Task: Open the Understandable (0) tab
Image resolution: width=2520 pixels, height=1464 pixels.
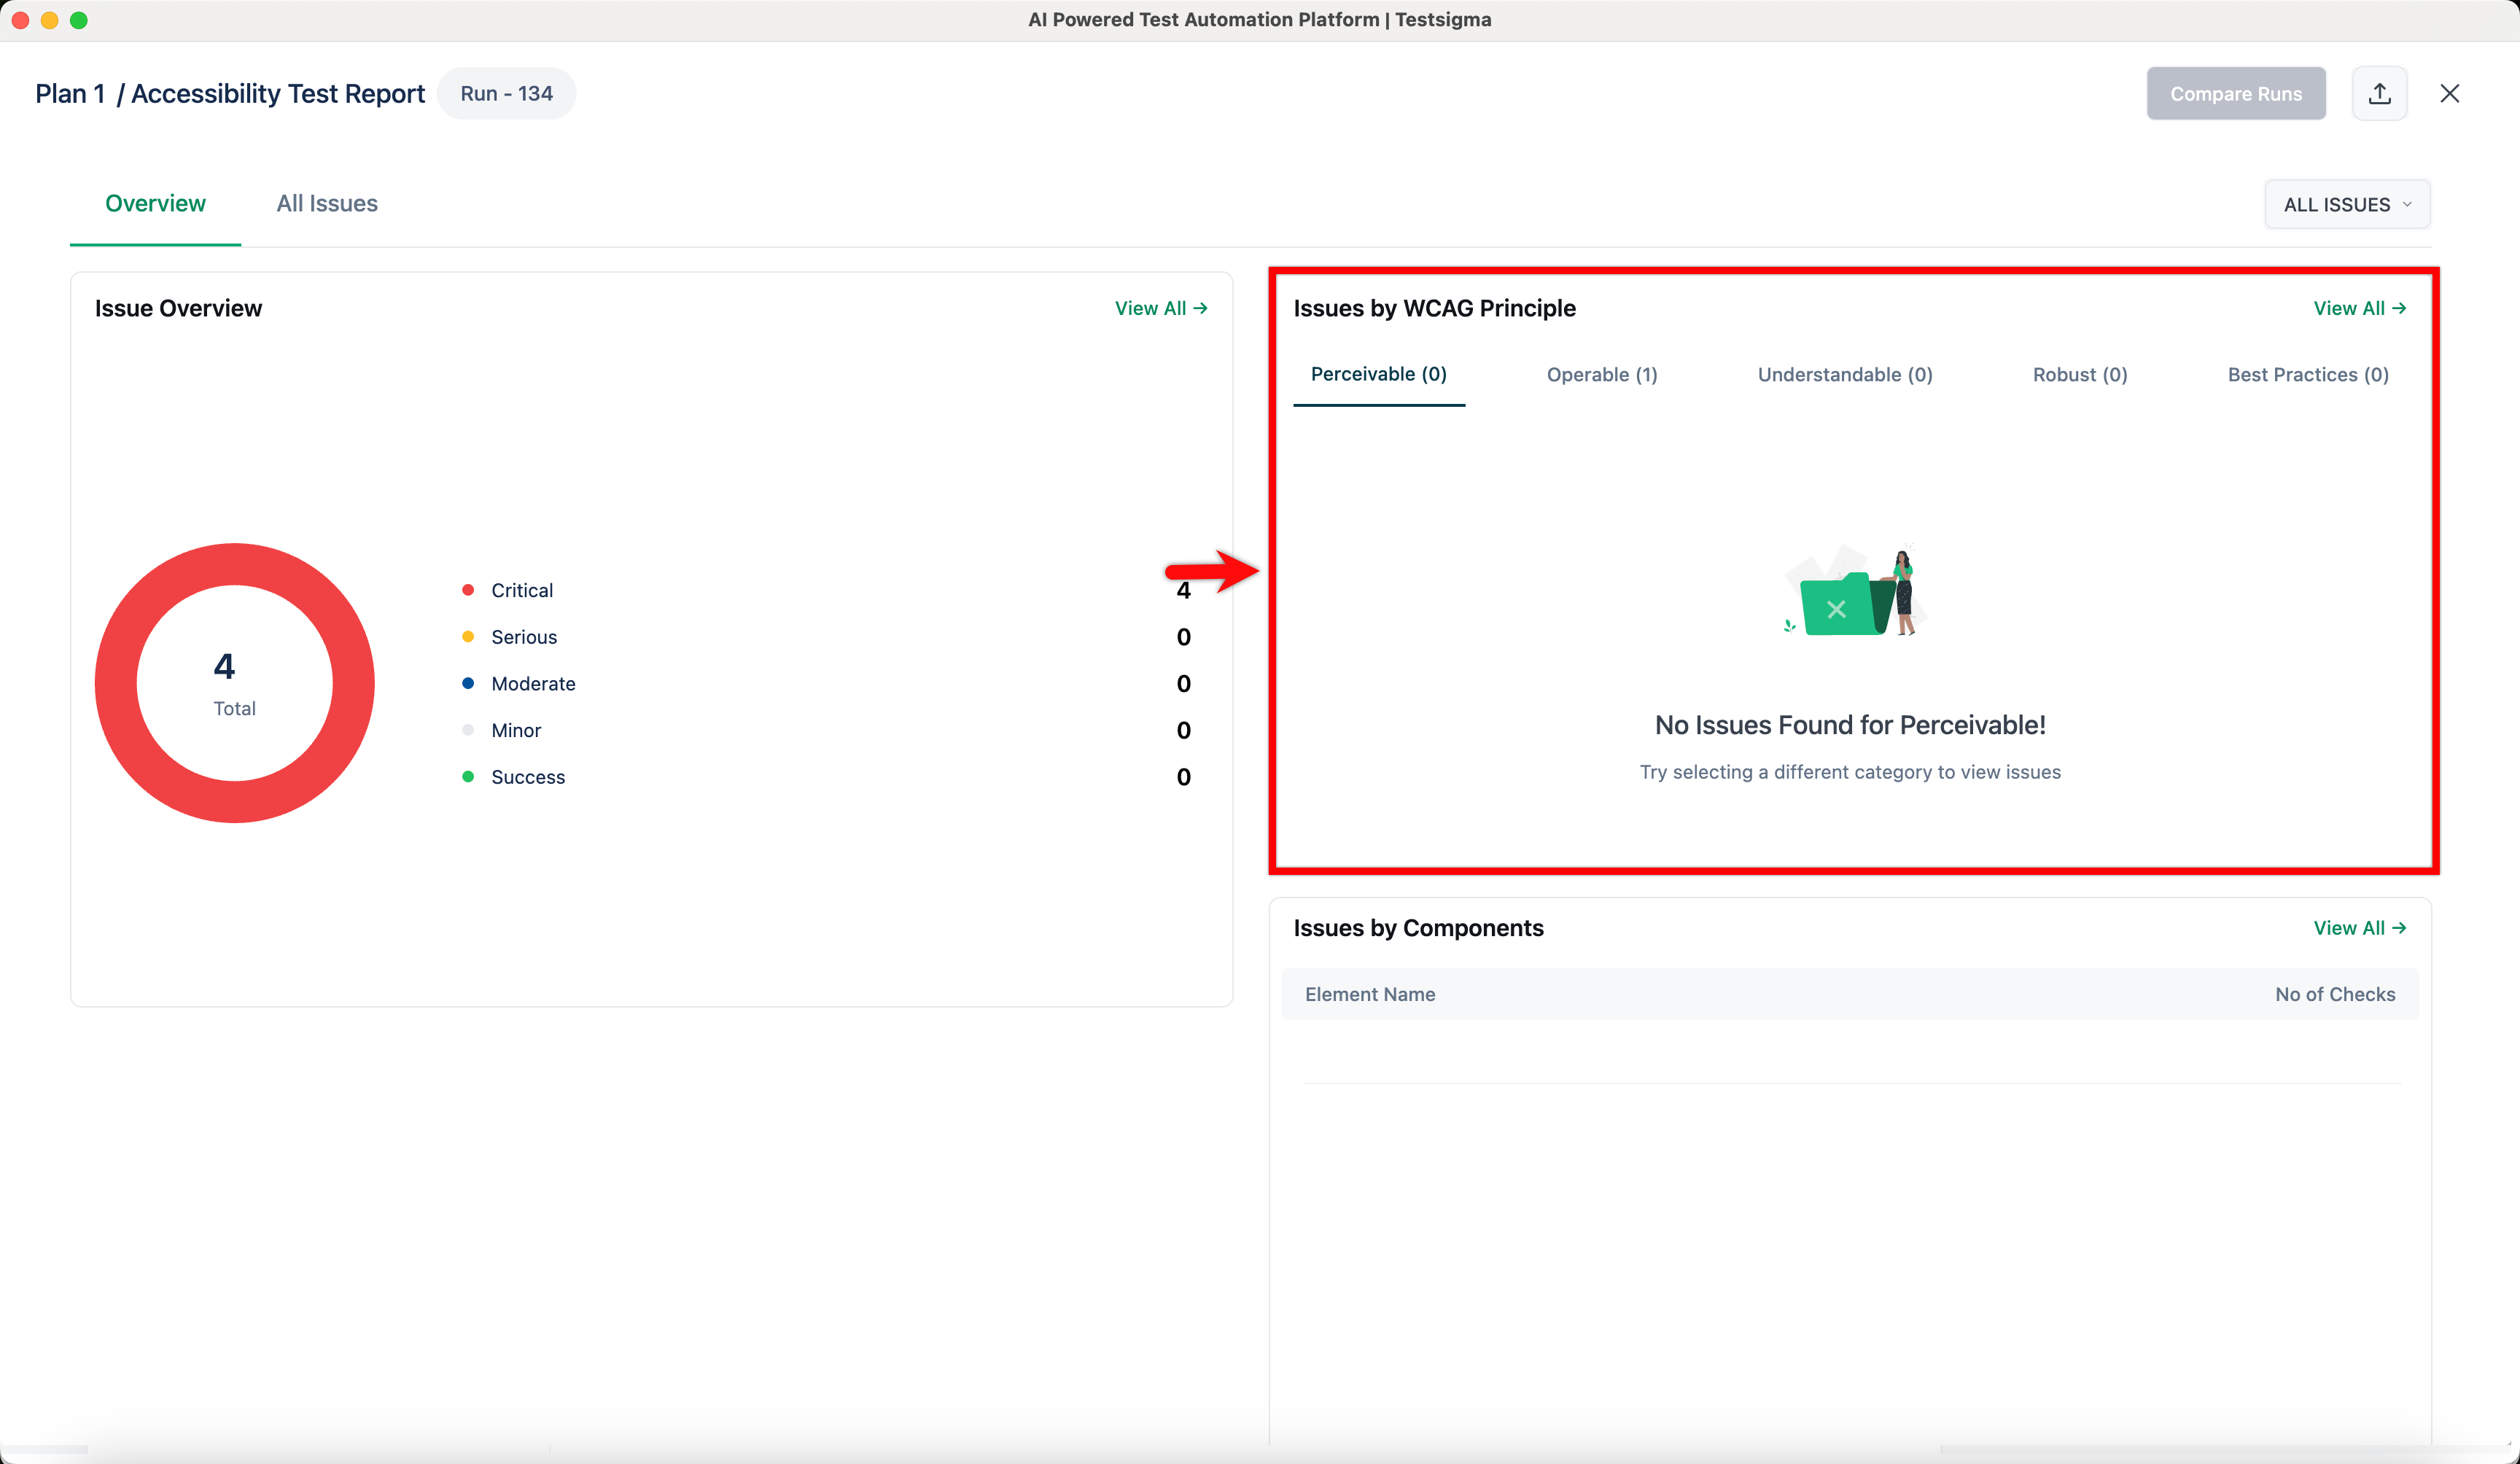Action: [x=1844, y=375]
